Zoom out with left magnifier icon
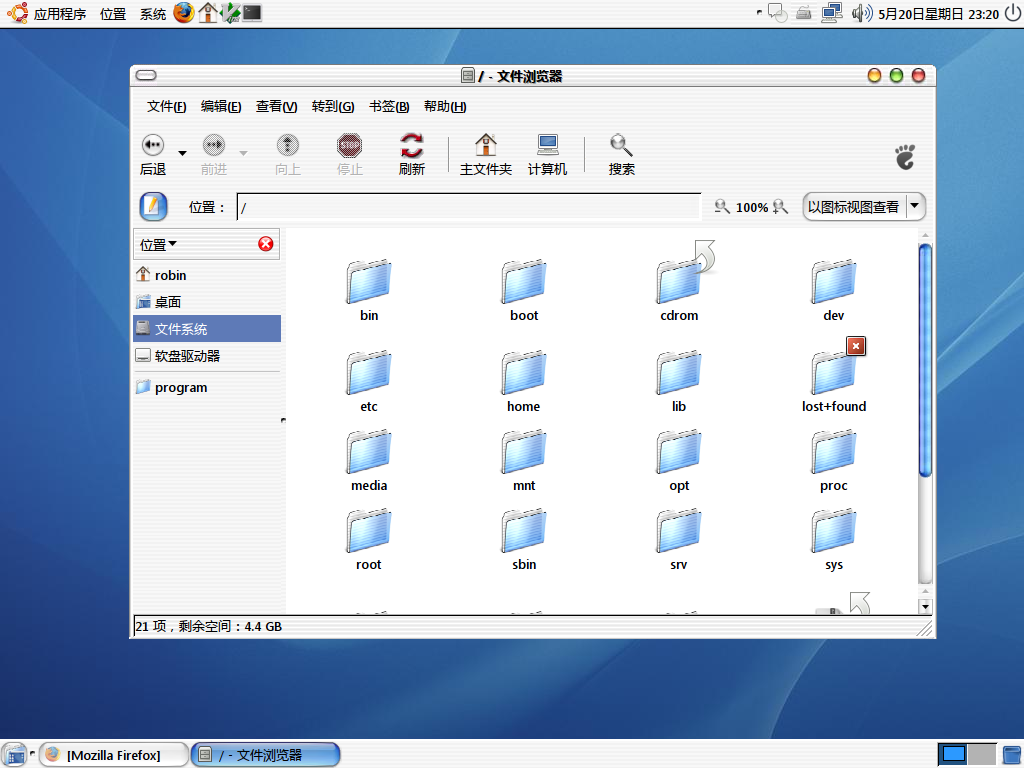 click(x=722, y=207)
